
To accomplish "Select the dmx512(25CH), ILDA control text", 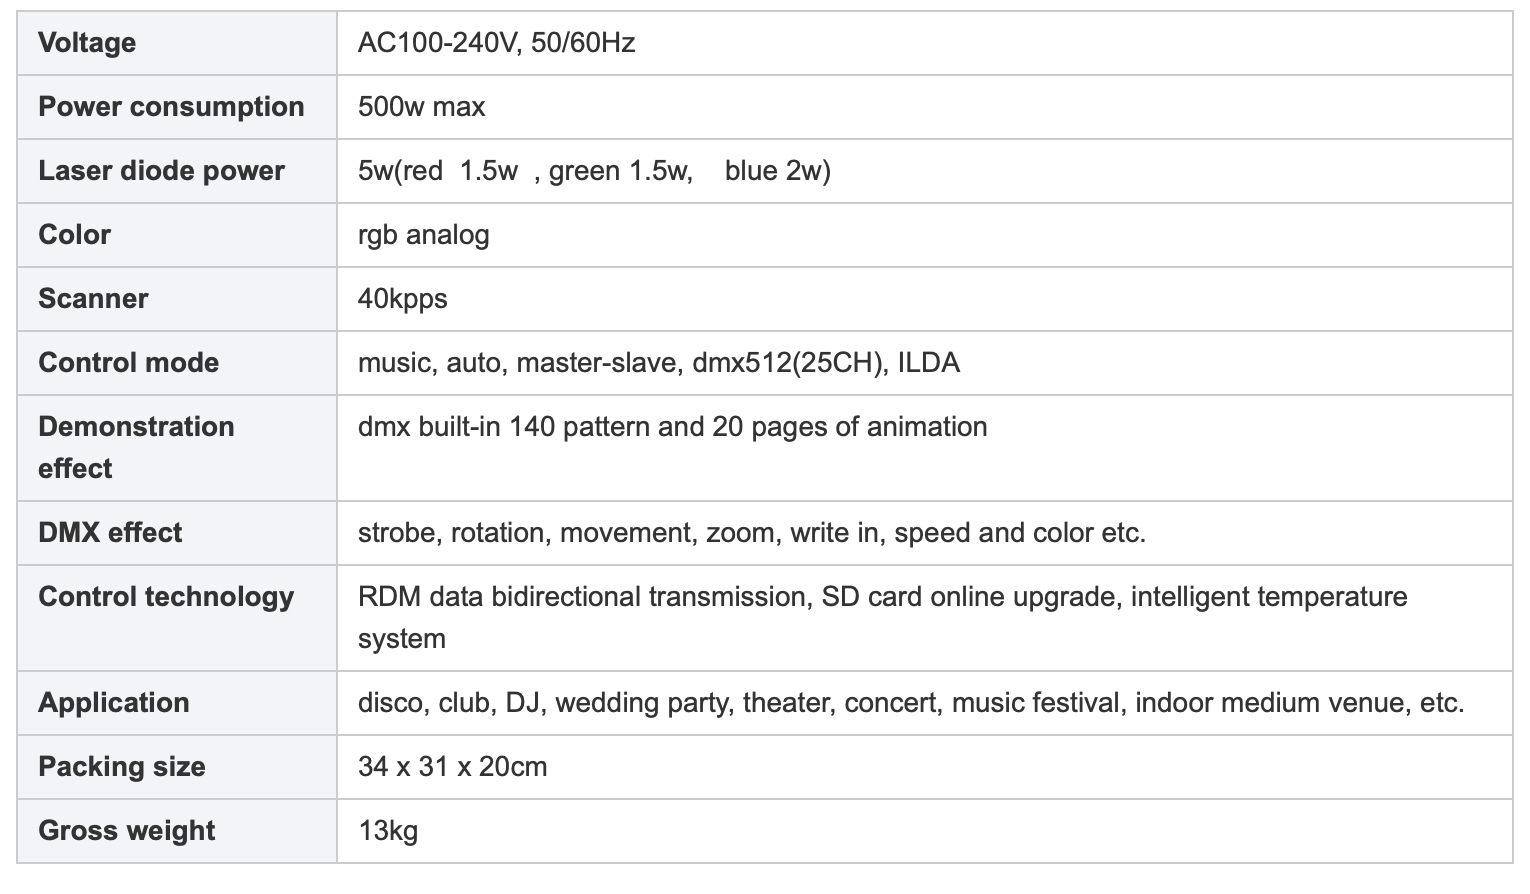I will (x=826, y=363).
